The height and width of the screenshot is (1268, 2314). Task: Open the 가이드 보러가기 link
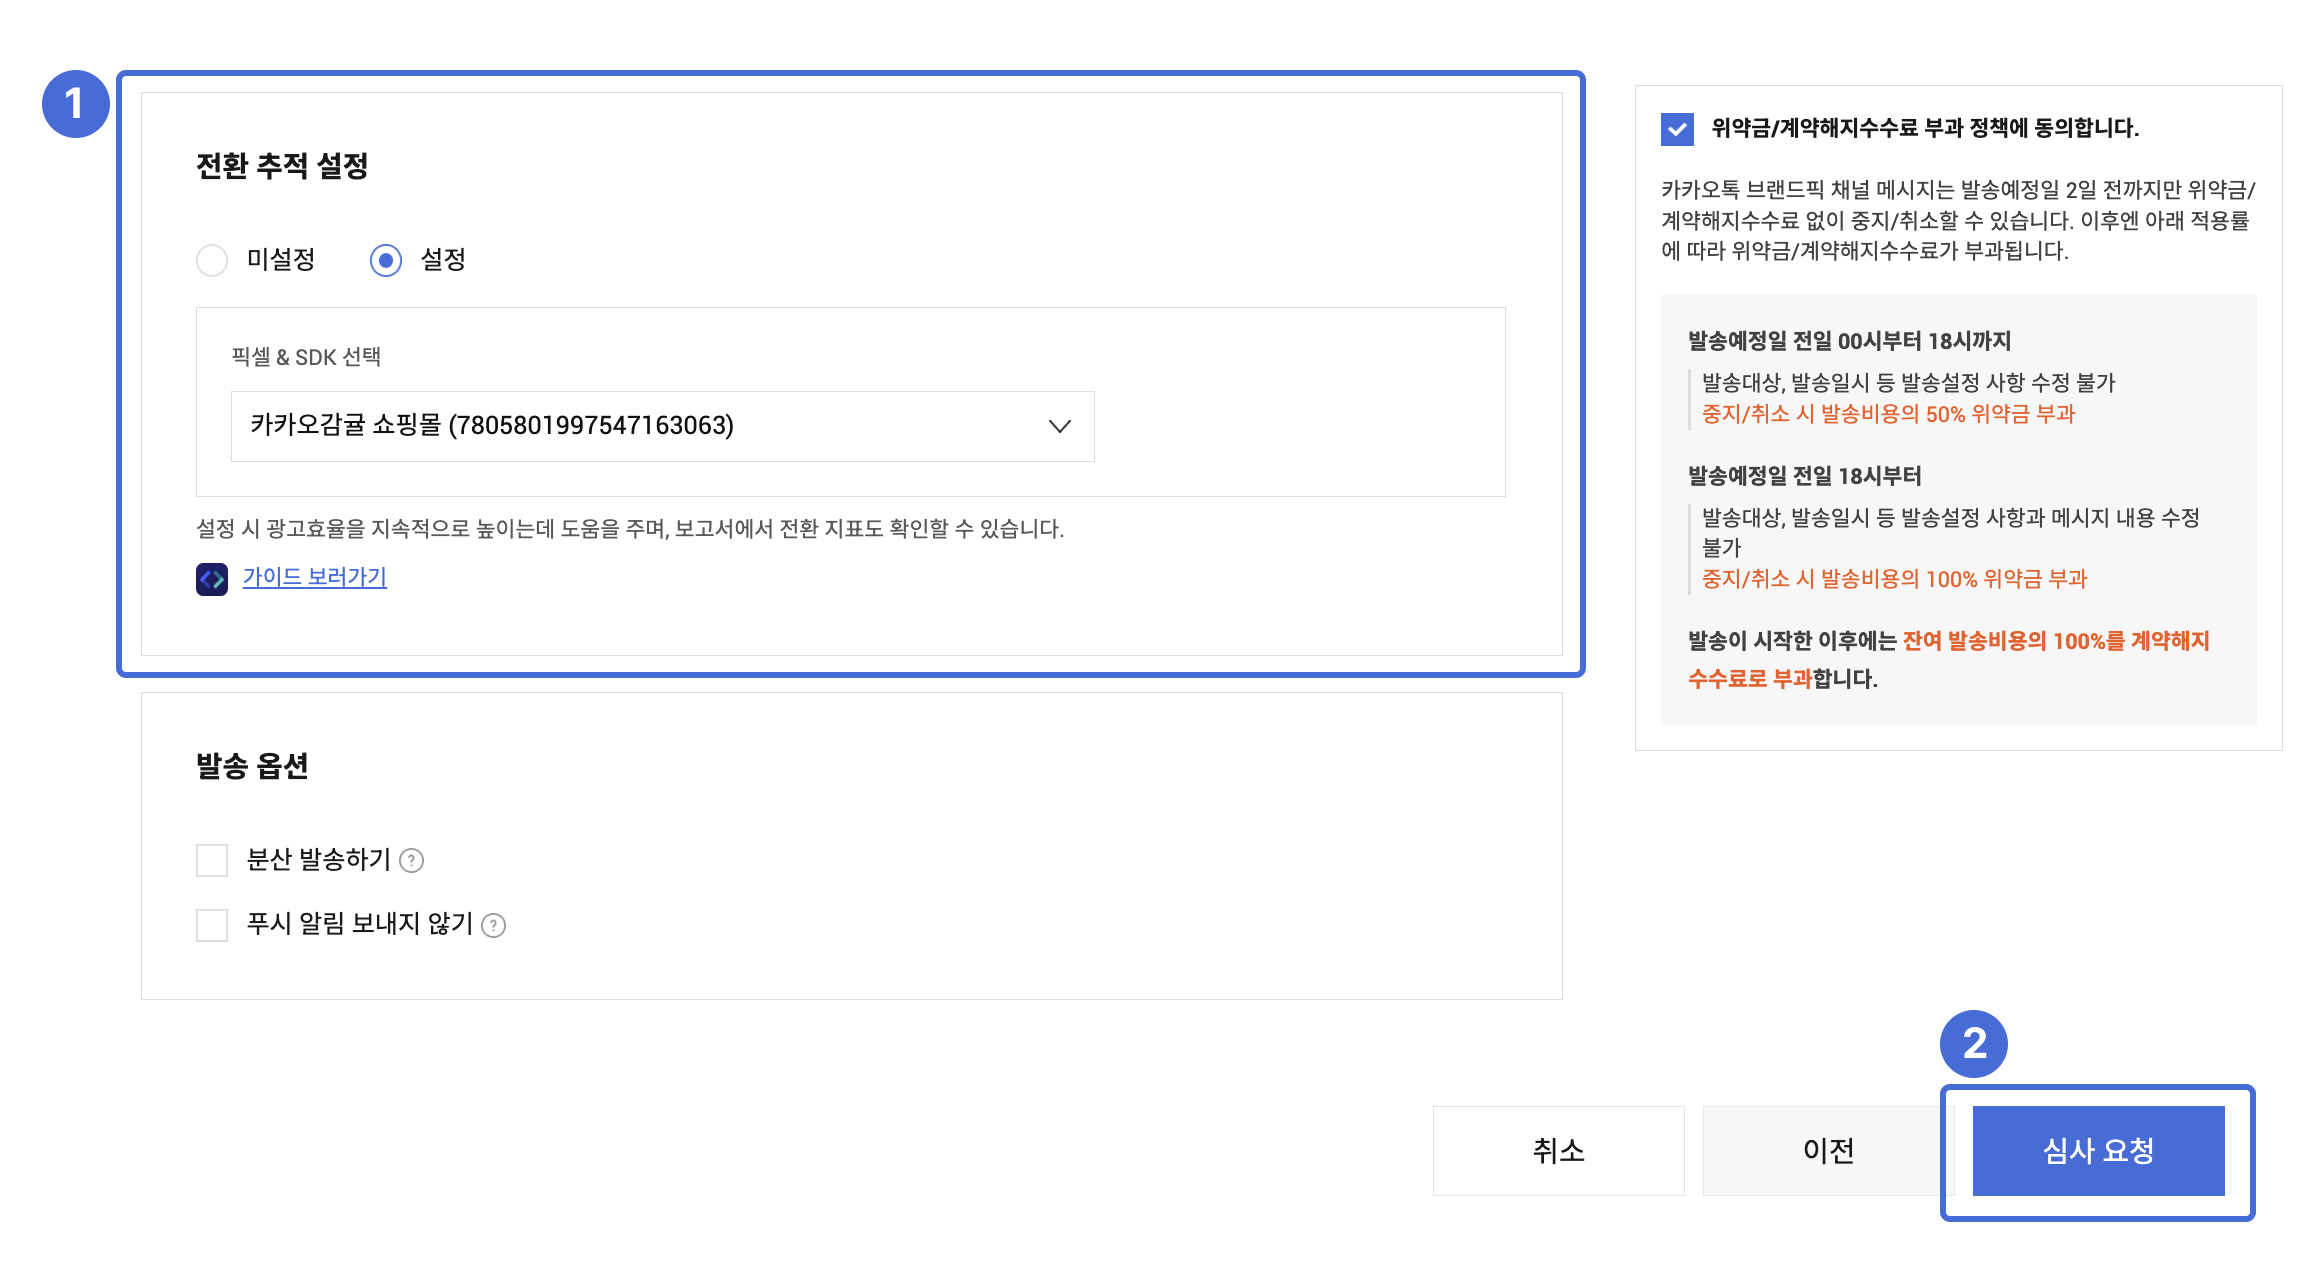[314, 577]
